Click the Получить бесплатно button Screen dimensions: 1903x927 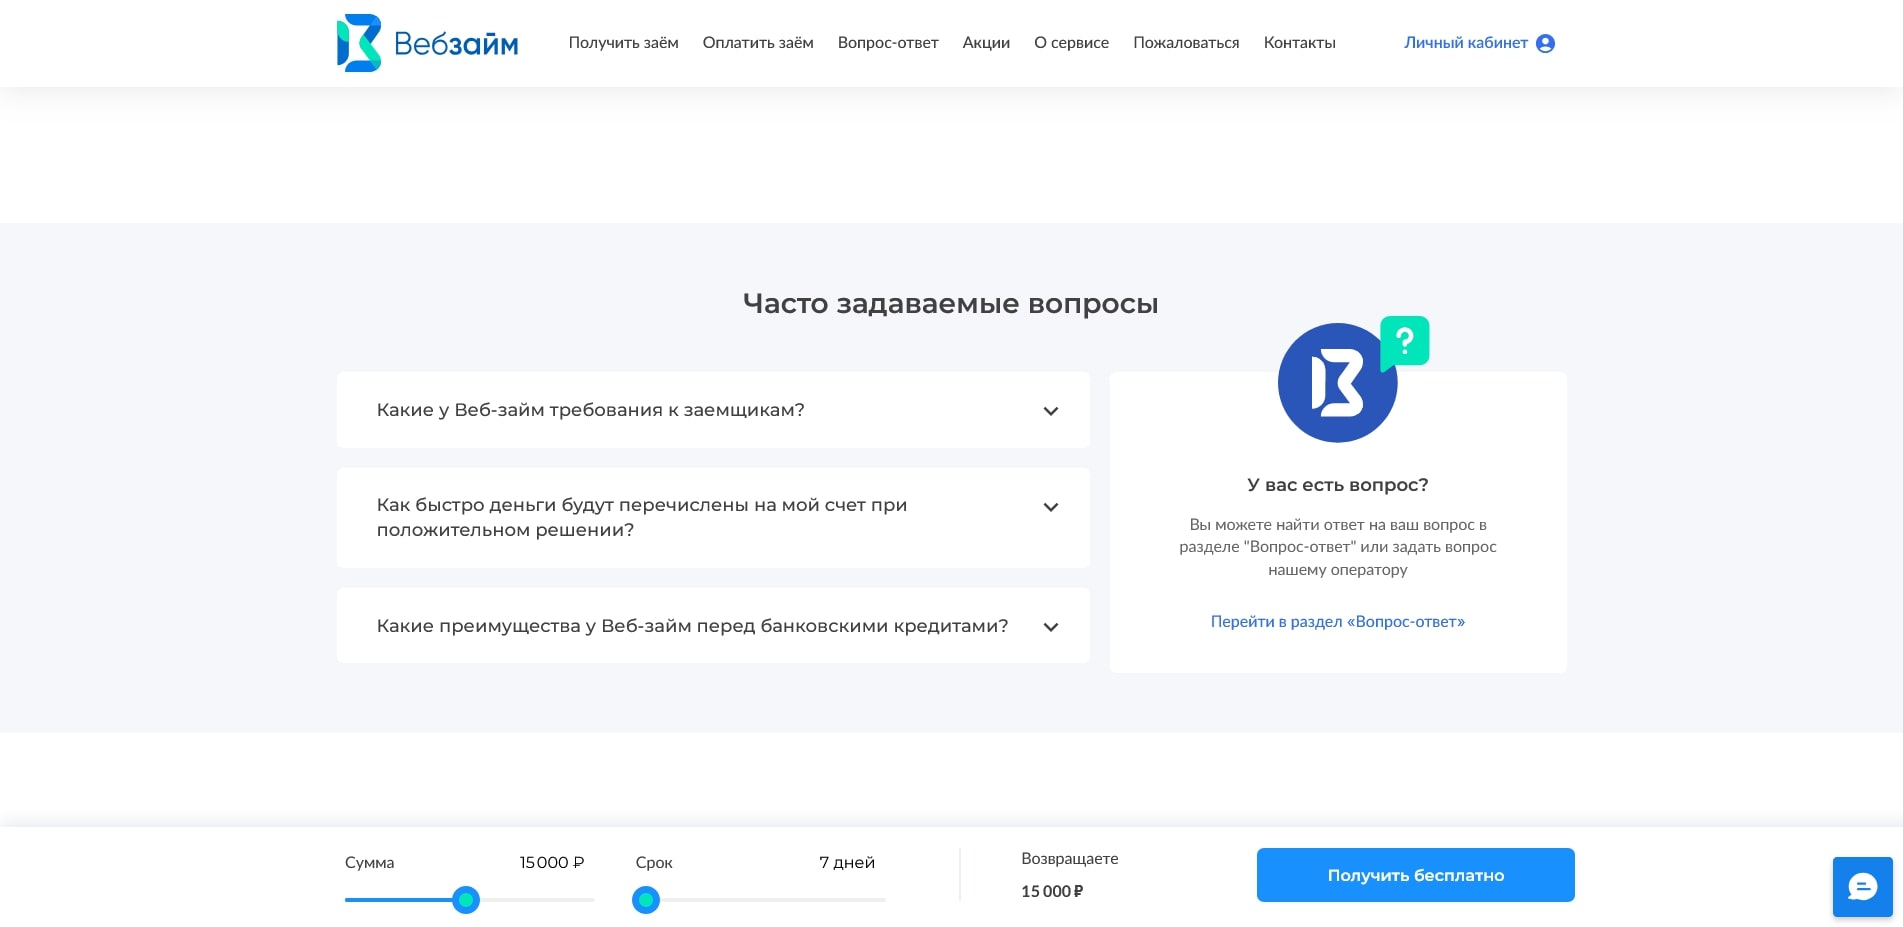[1415, 874]
